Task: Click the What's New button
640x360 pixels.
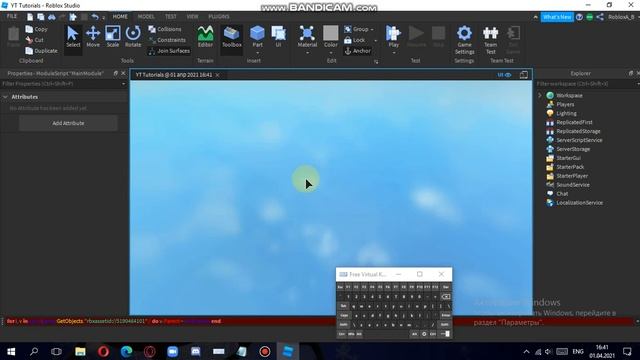Action: click(557, 17)
